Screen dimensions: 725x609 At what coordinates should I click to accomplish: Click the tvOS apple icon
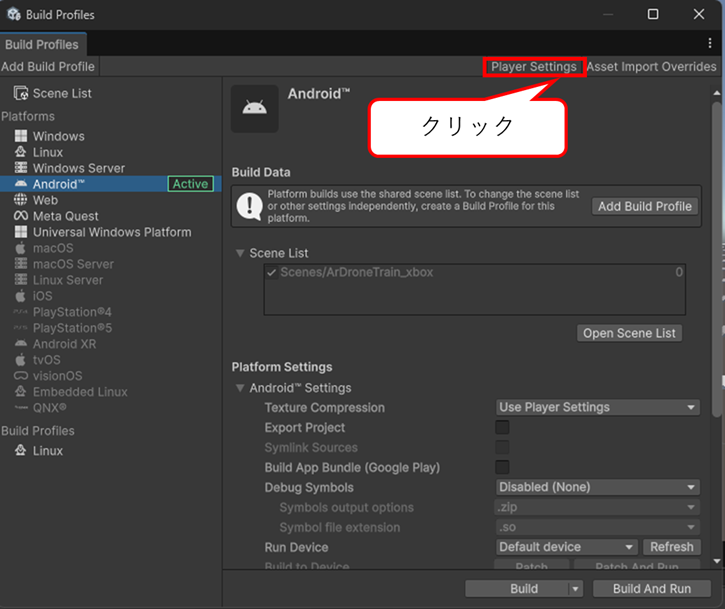[x=21, y=359]
